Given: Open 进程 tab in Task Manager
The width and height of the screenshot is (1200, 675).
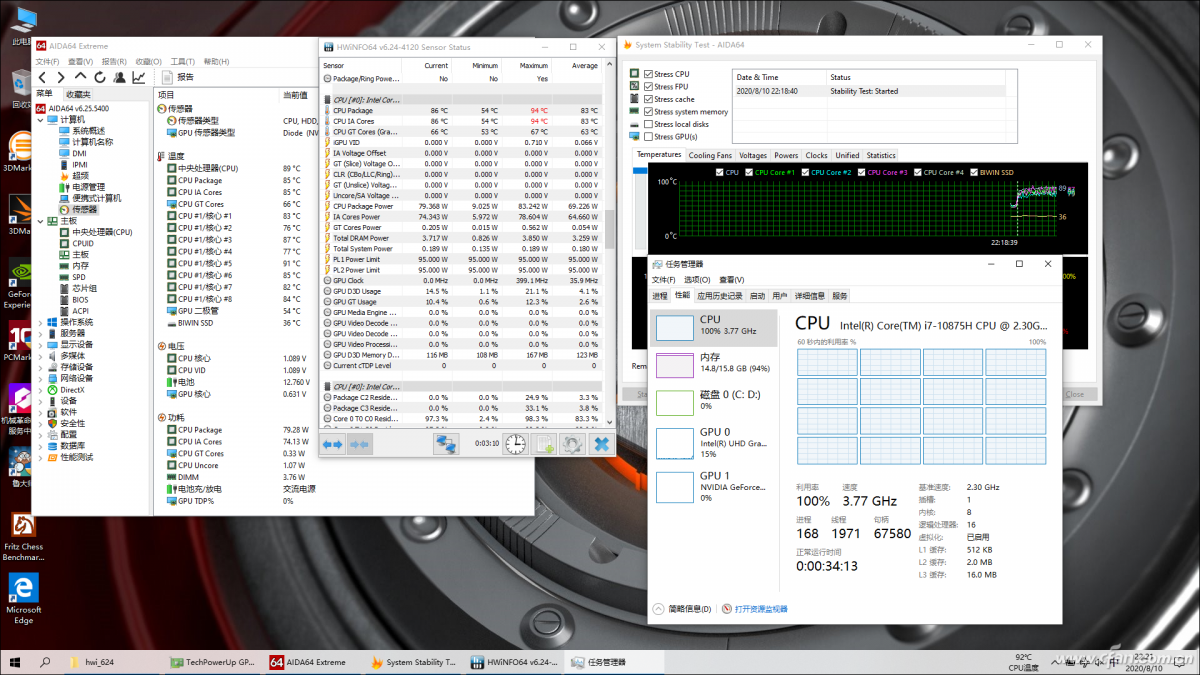Looking at the screenshot, I should (659, 296).
